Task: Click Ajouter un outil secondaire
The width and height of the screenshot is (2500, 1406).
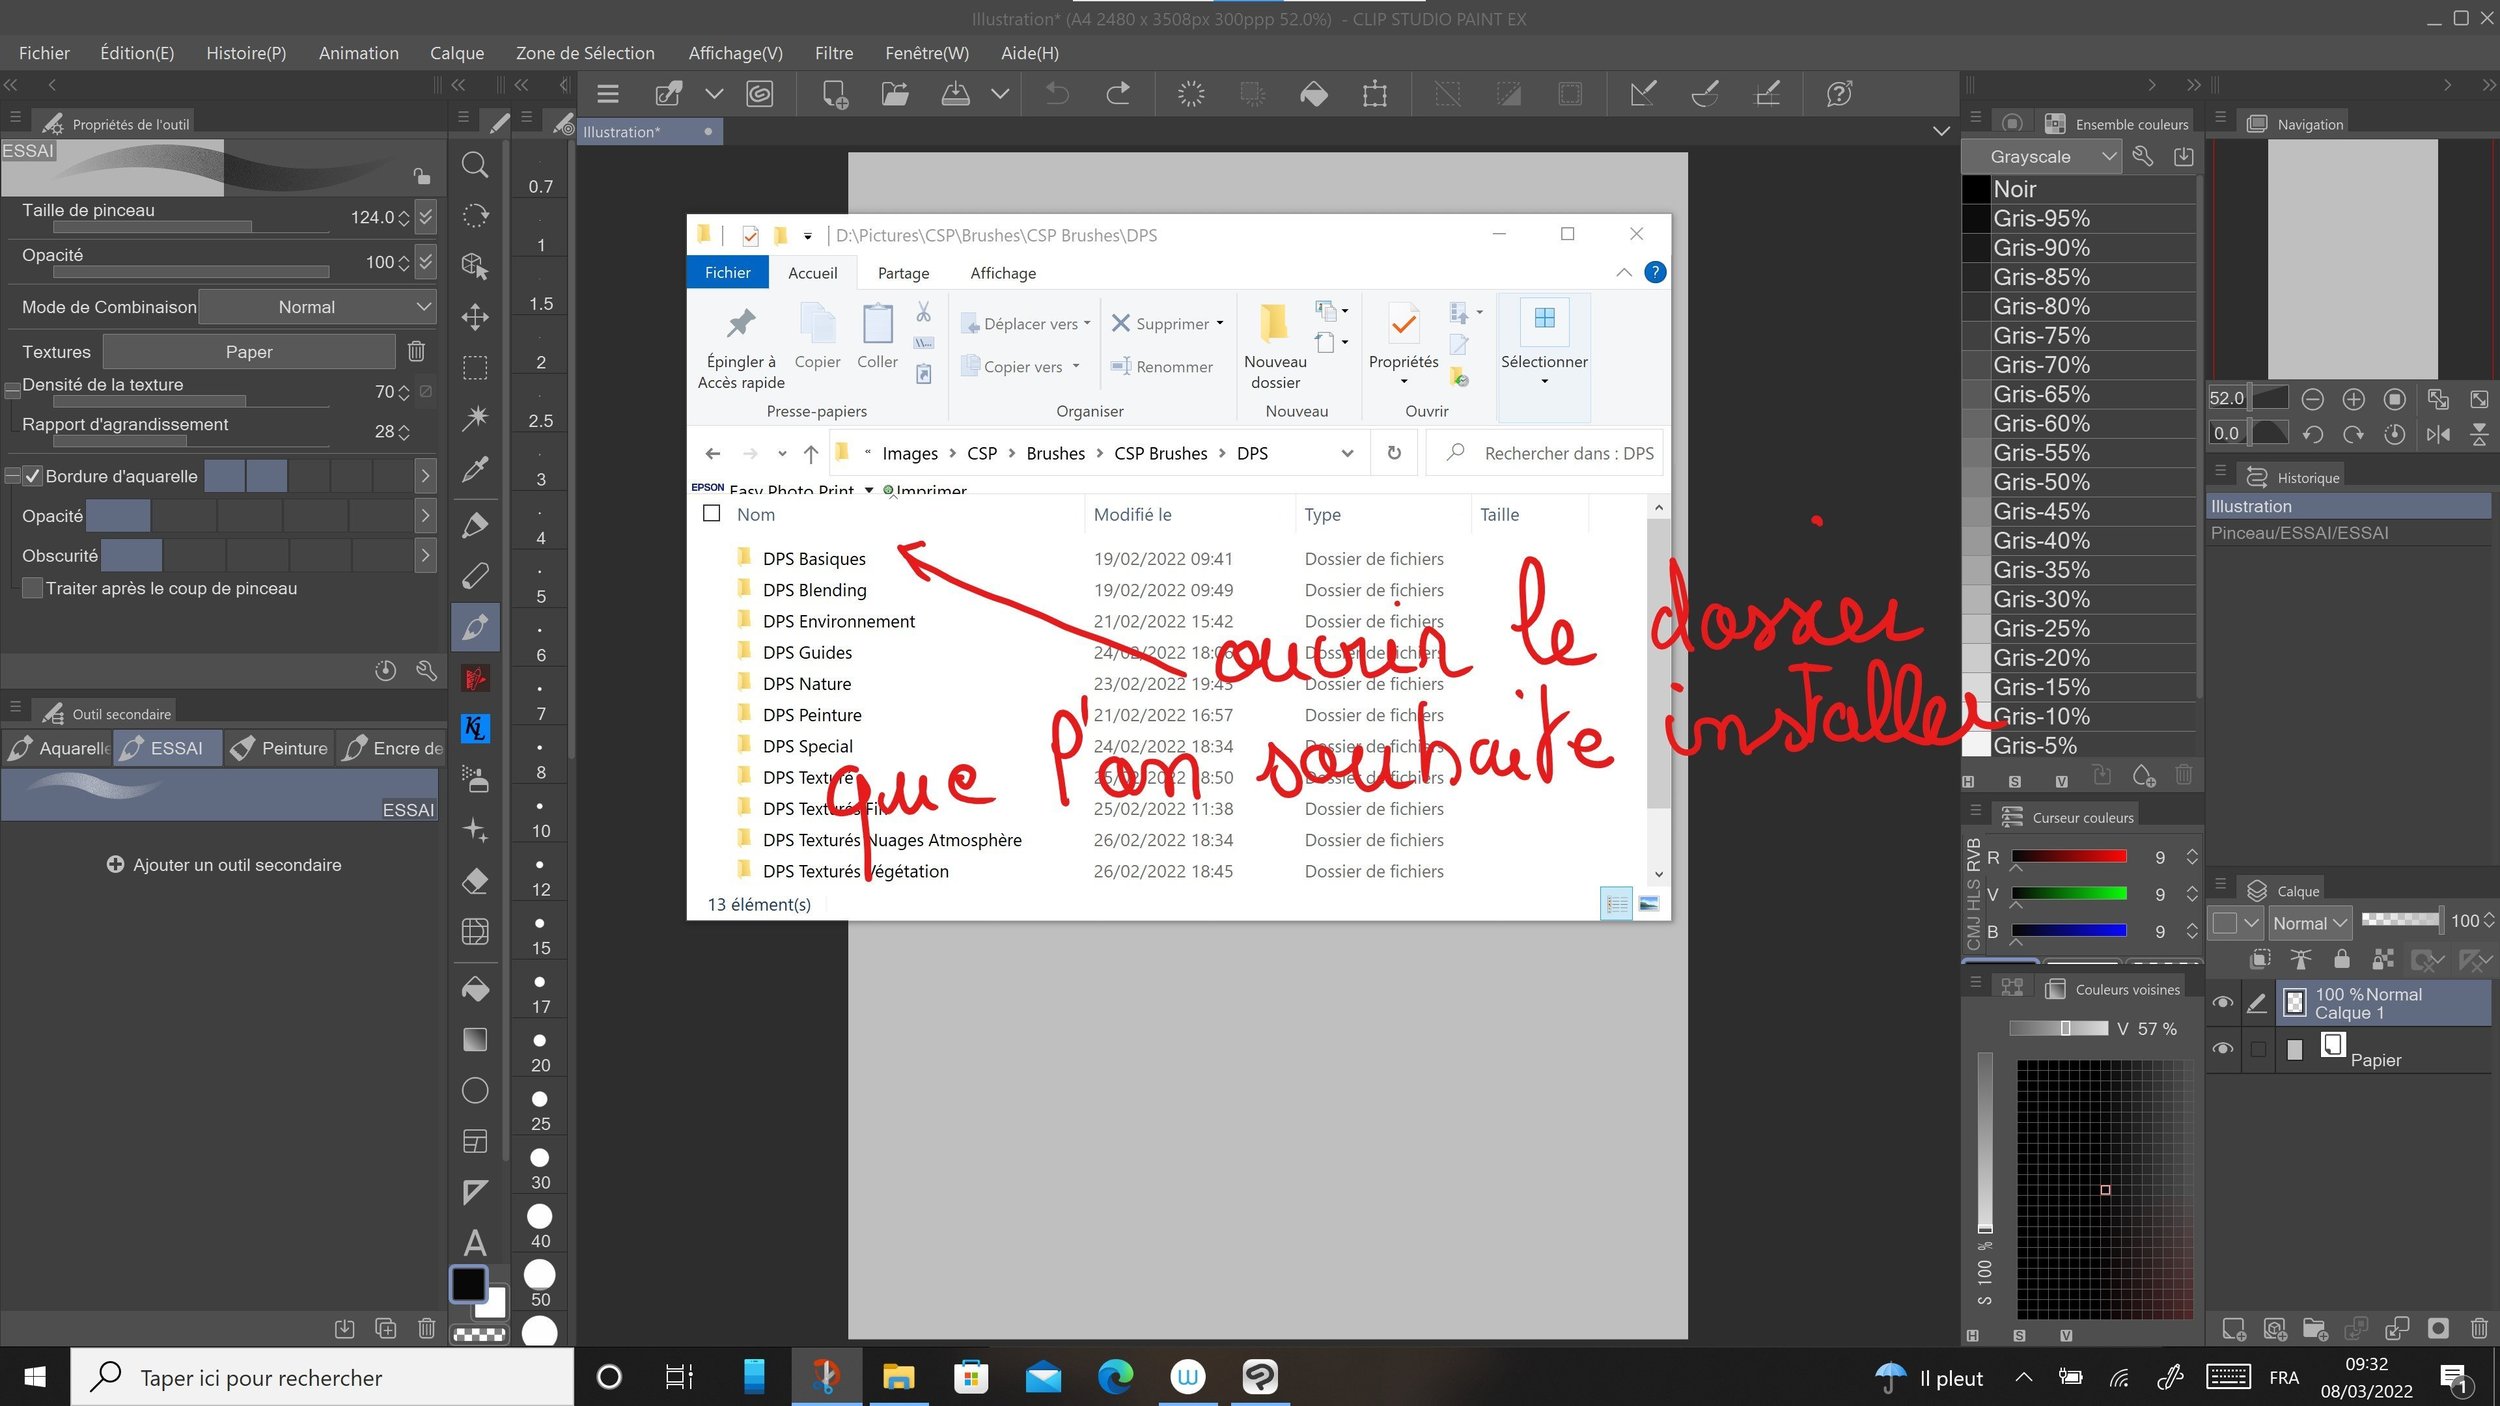Action: coord(224,865)
